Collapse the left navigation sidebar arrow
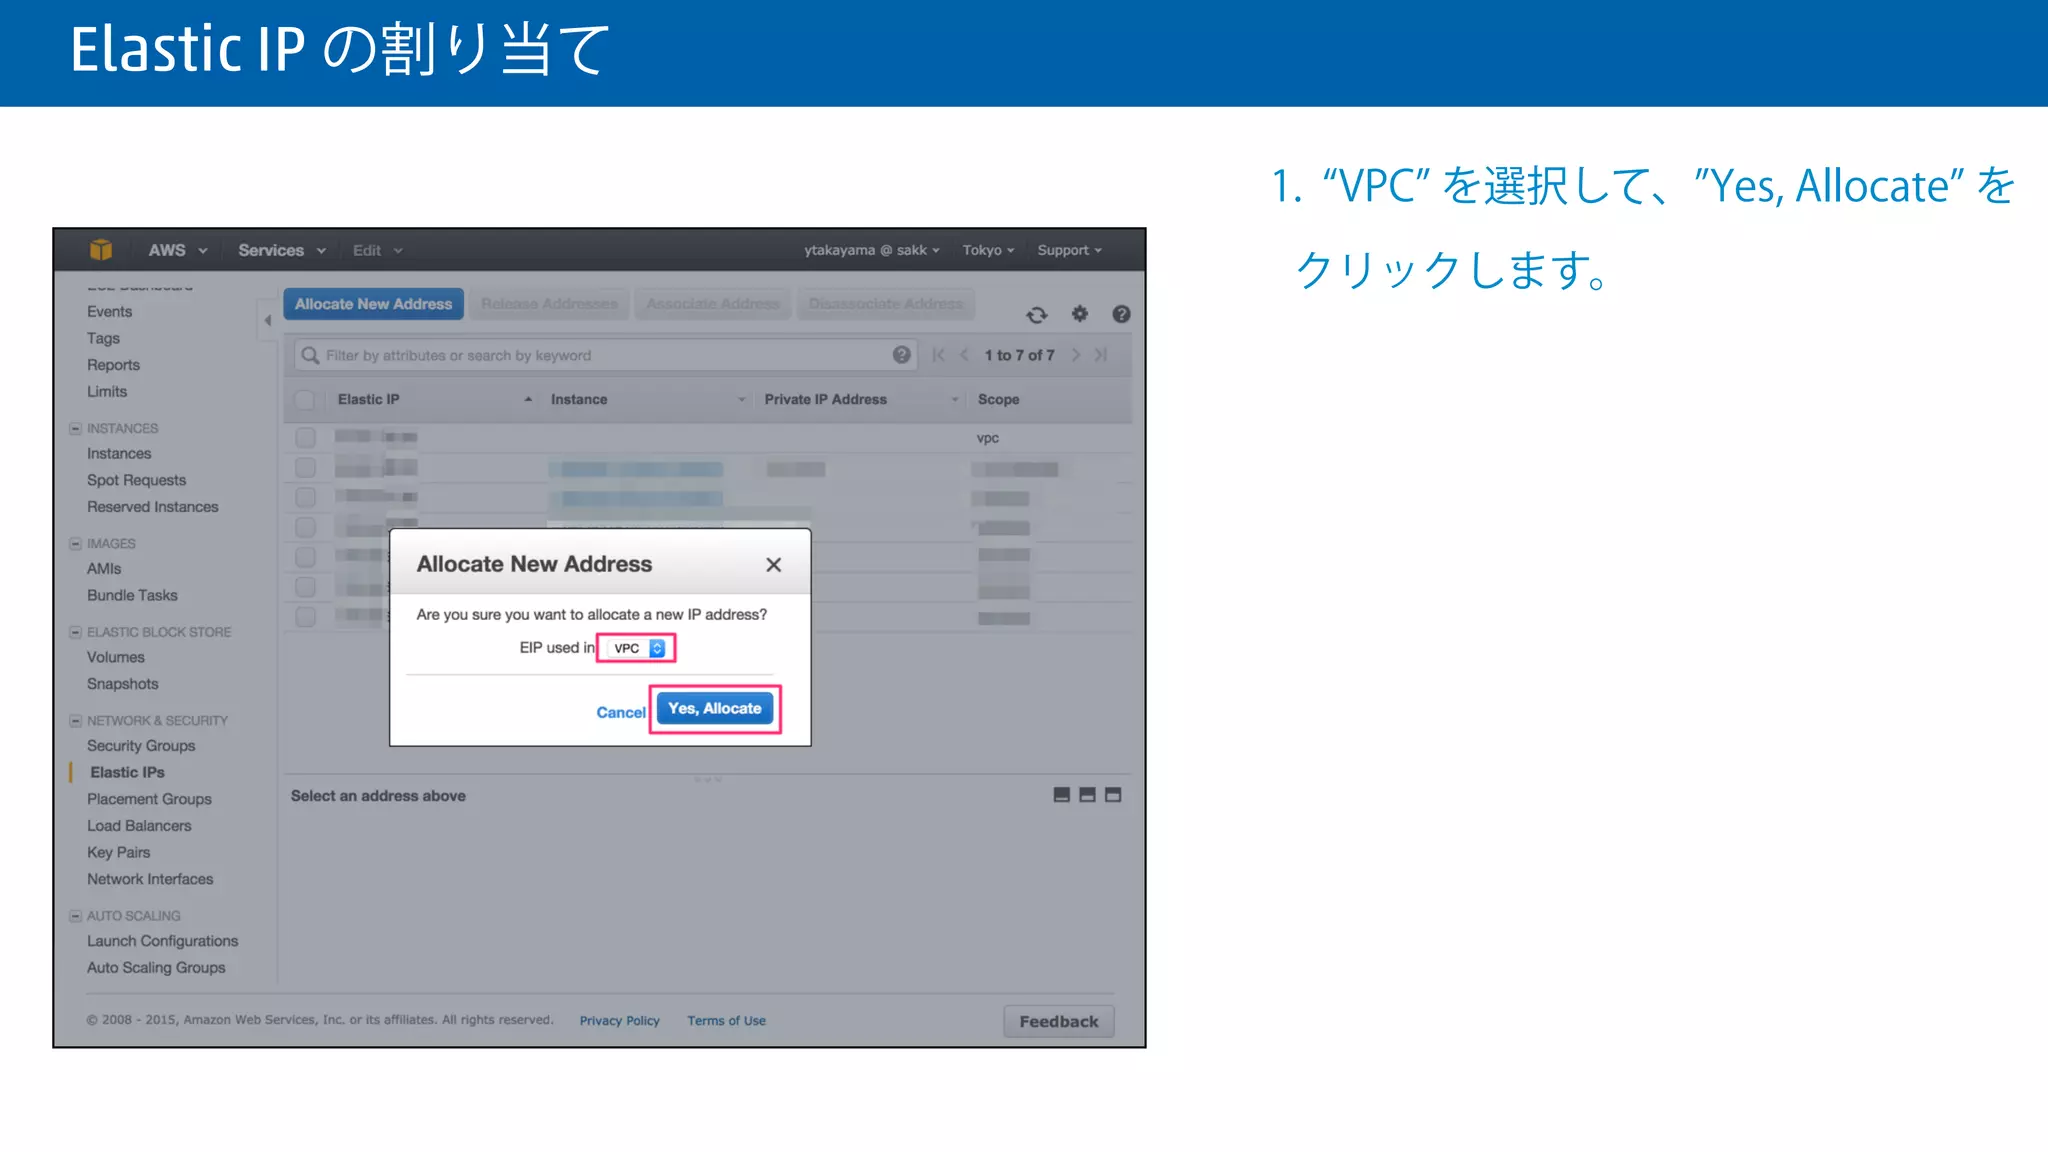 point(267,320)
